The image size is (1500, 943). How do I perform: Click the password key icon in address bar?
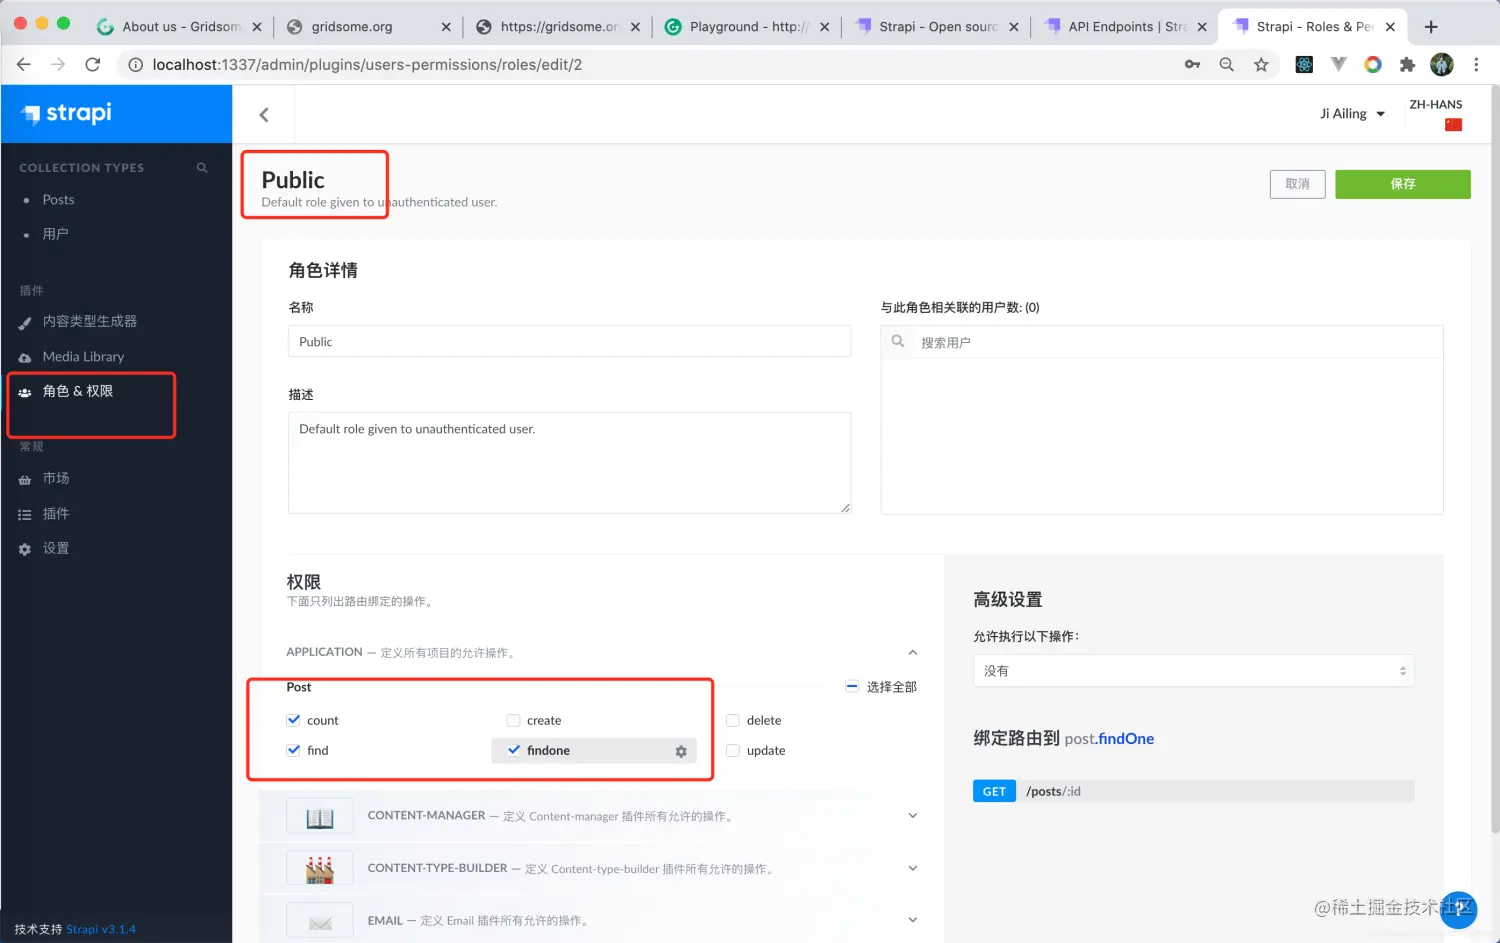[1192, 65]
